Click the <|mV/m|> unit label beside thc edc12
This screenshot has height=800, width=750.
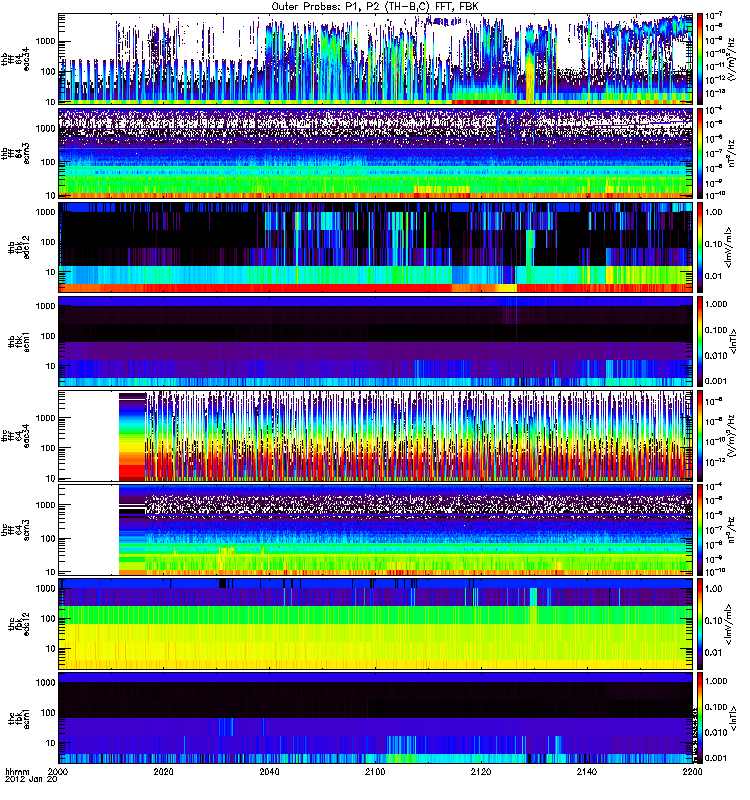(x=729, y=624)
